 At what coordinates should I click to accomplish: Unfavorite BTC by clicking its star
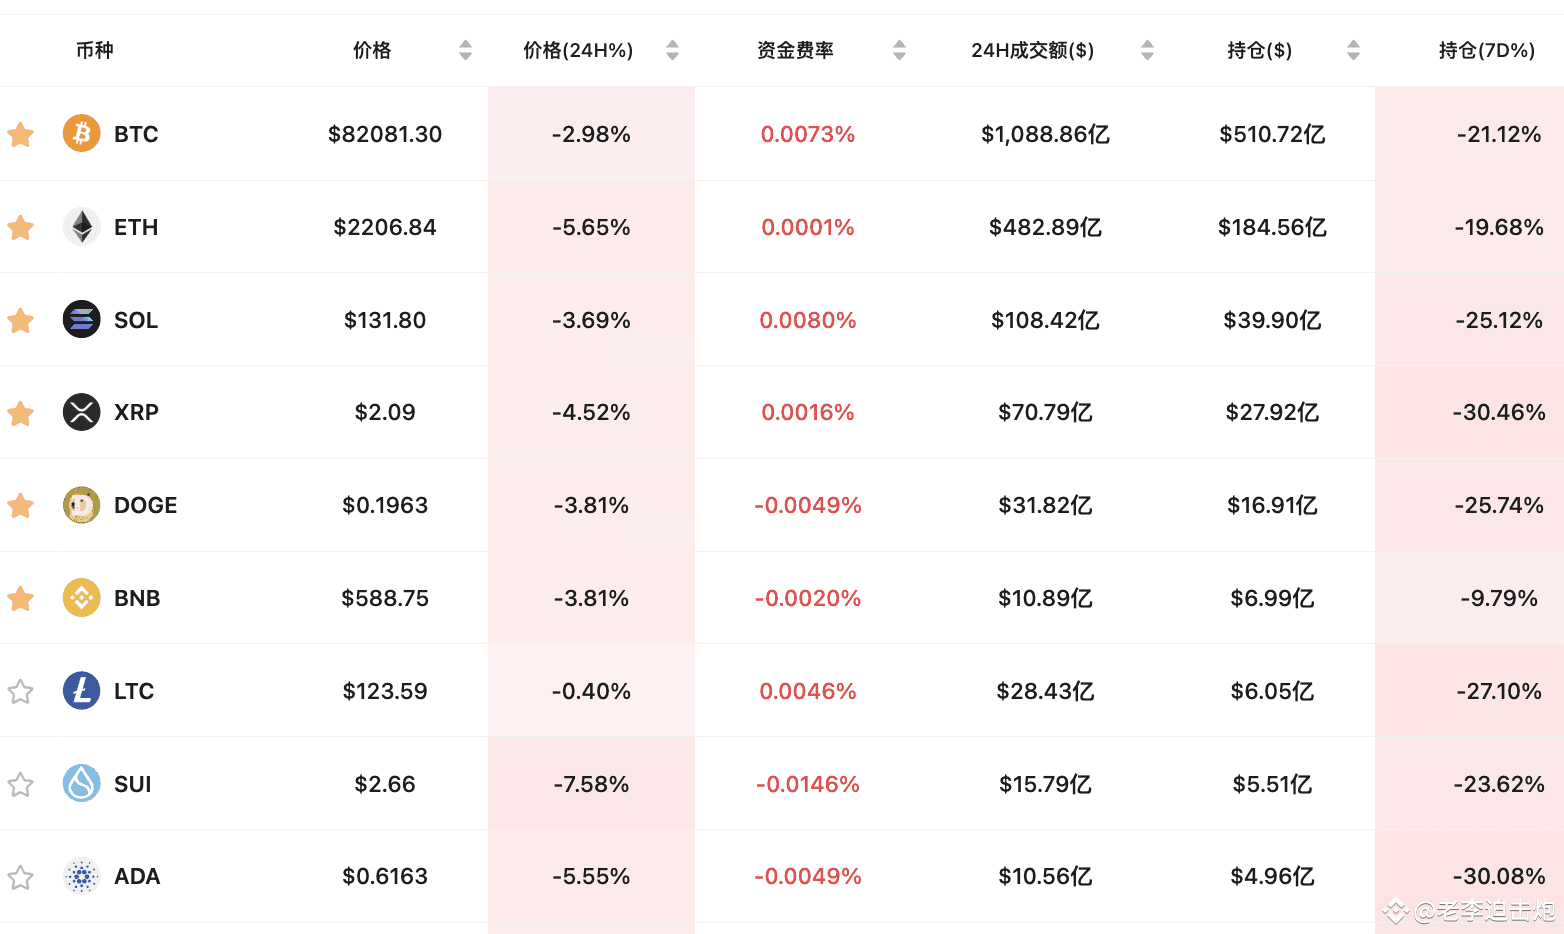pyautogui.click(x=20, y=133)
